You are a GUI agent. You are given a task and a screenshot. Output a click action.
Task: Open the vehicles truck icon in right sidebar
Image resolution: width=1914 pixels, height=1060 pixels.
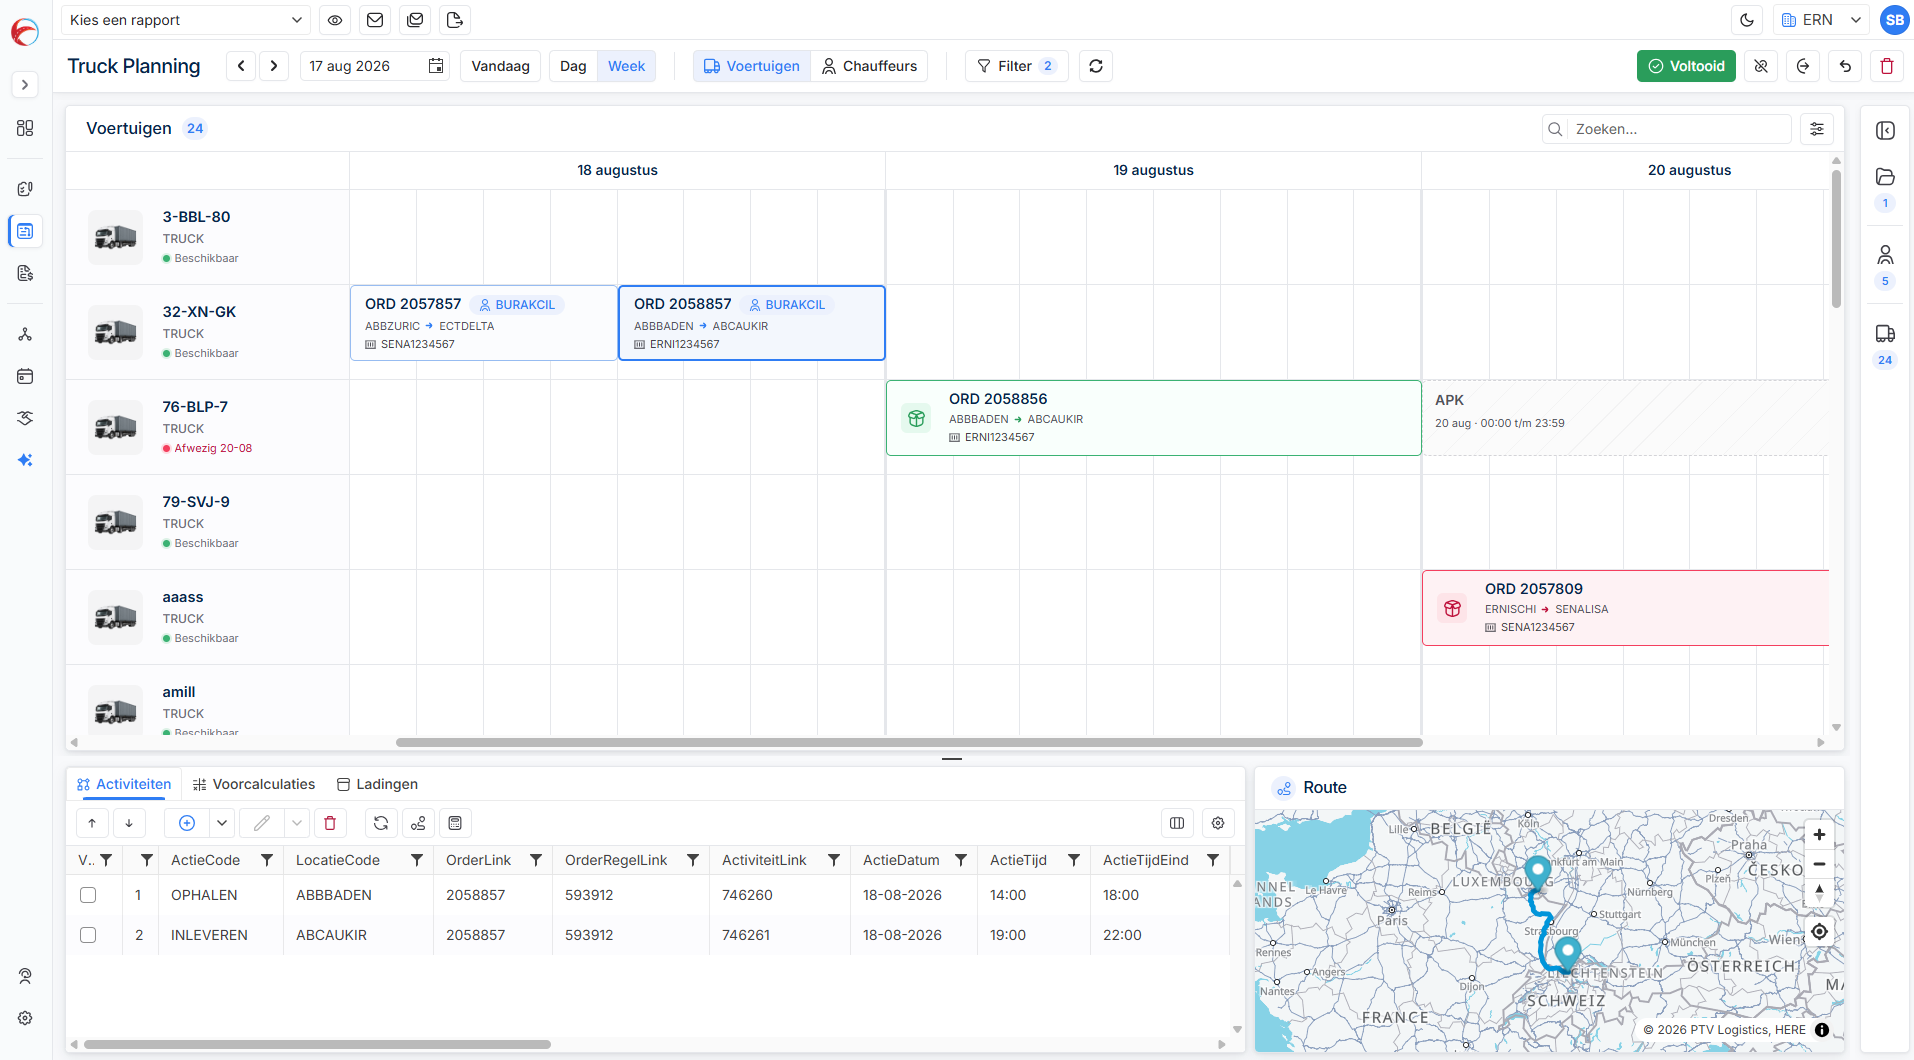click(1885, 334)
